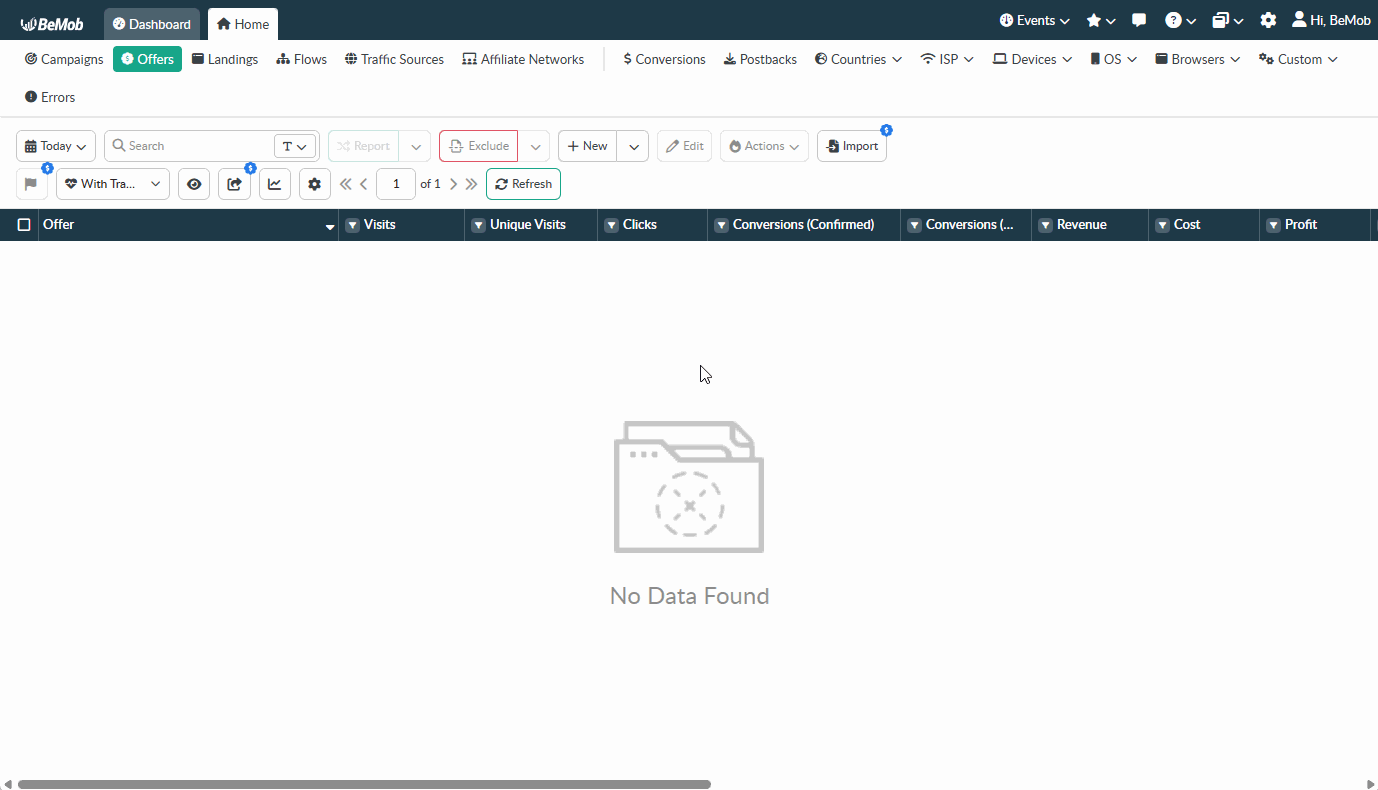Open the settings gear in top bar
The image size is (1378, 790).
pos(1268,21)
